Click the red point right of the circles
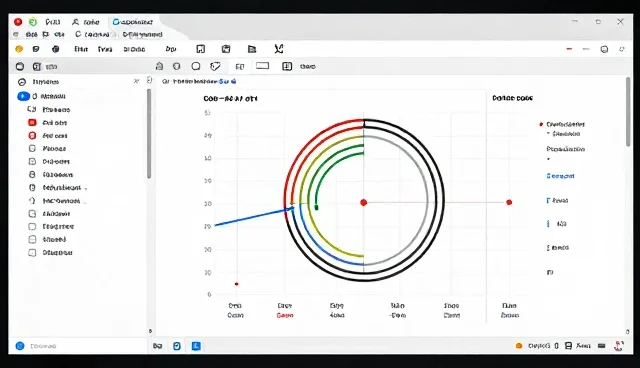 509,202
